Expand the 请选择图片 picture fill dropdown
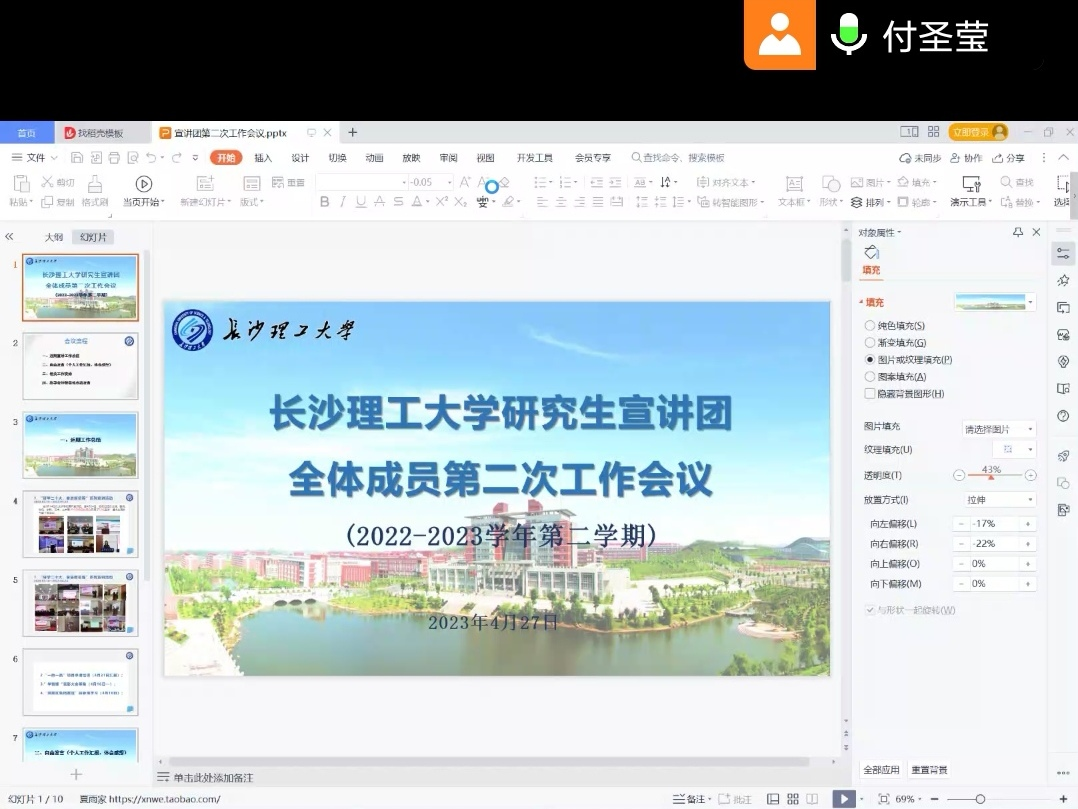 coord(999,429)
